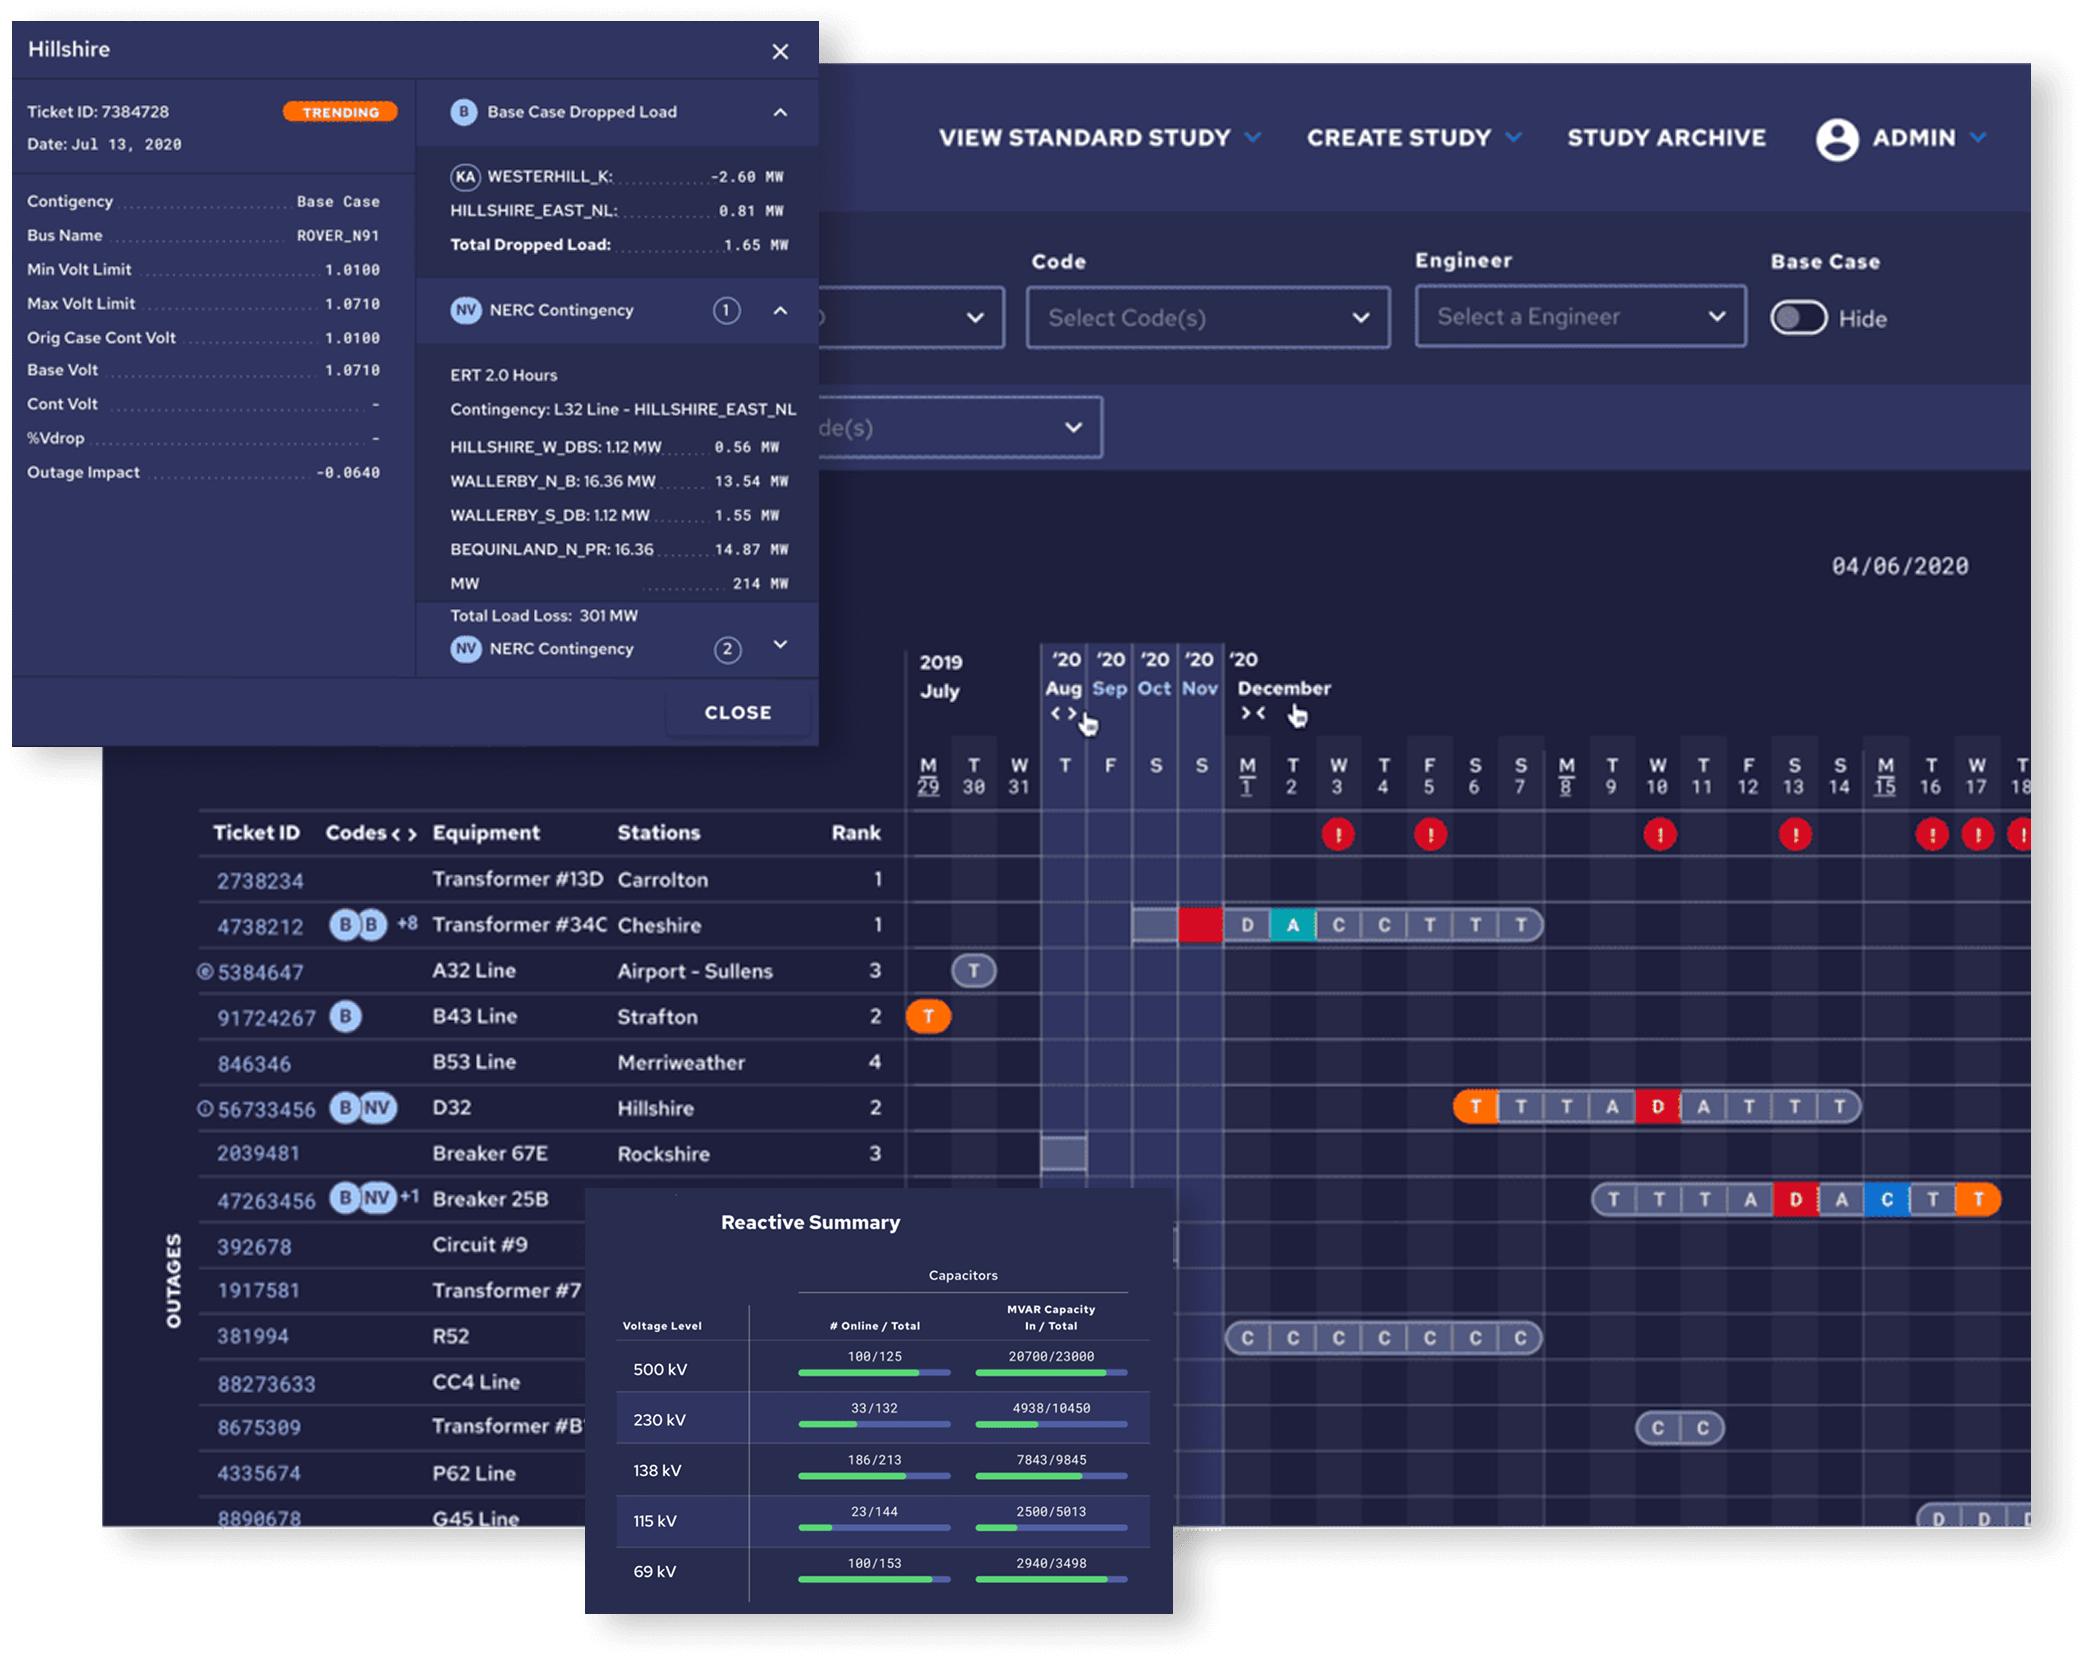Click the red alert marker on Wednesday 3
This screenshot has width=2085, height=1659.
[x=1338, y=834]
